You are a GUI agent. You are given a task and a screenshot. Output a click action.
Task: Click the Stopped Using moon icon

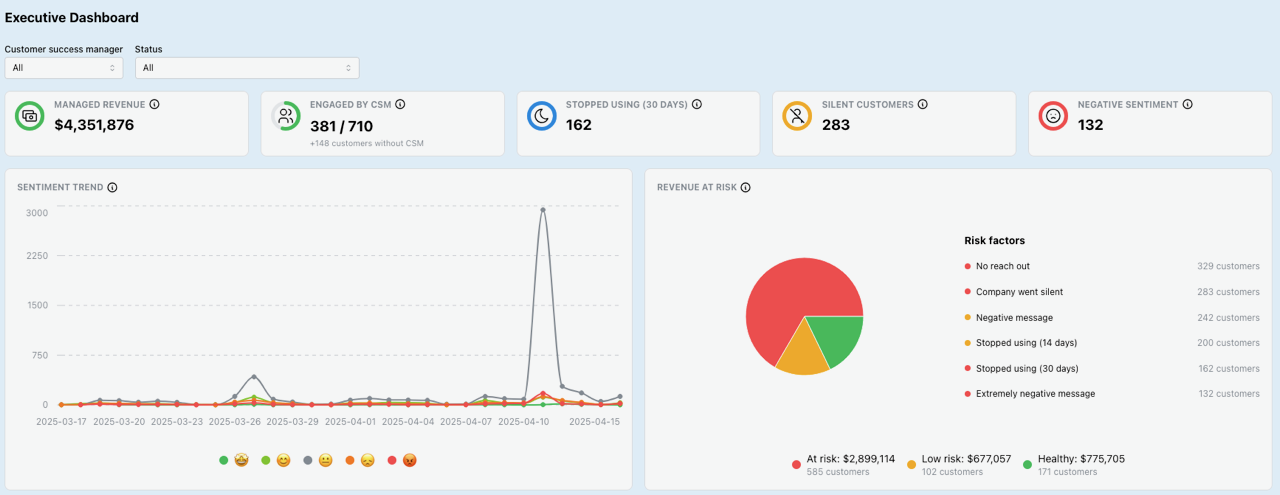coord(542,116)
